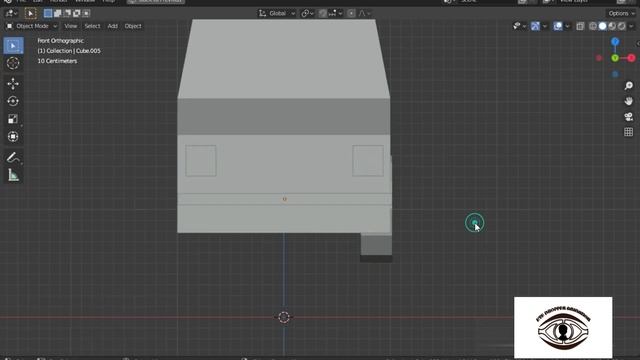Set selection mode to subtract (third square icon)
Screen dimensions: 640x360
[67, 13]
